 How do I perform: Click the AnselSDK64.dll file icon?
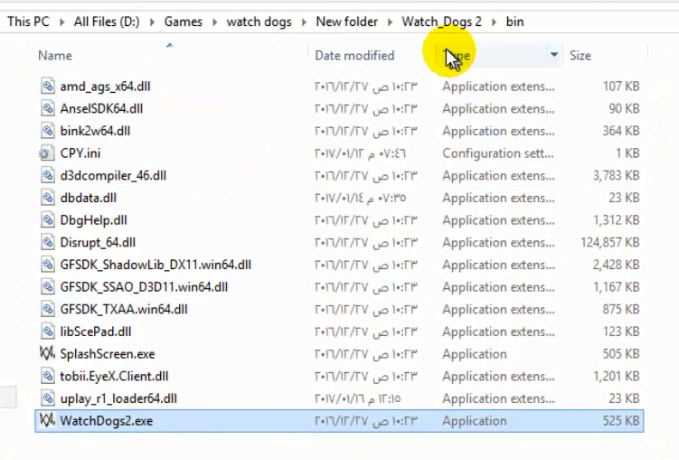[48, 108]
